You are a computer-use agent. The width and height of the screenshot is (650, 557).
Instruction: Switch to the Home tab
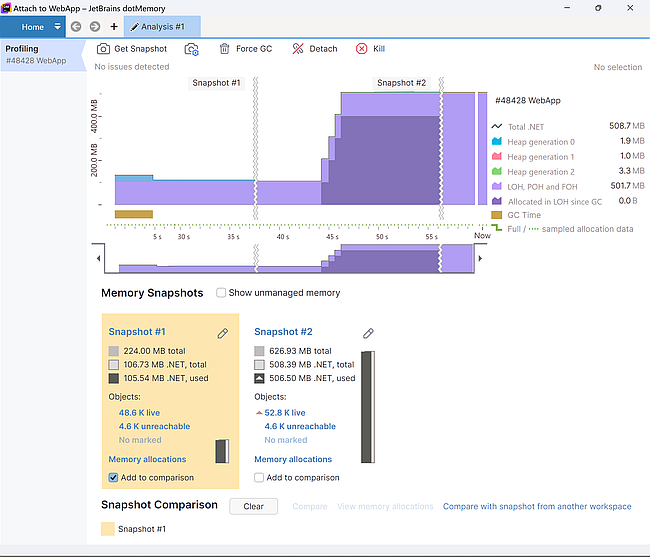point(33,27)
